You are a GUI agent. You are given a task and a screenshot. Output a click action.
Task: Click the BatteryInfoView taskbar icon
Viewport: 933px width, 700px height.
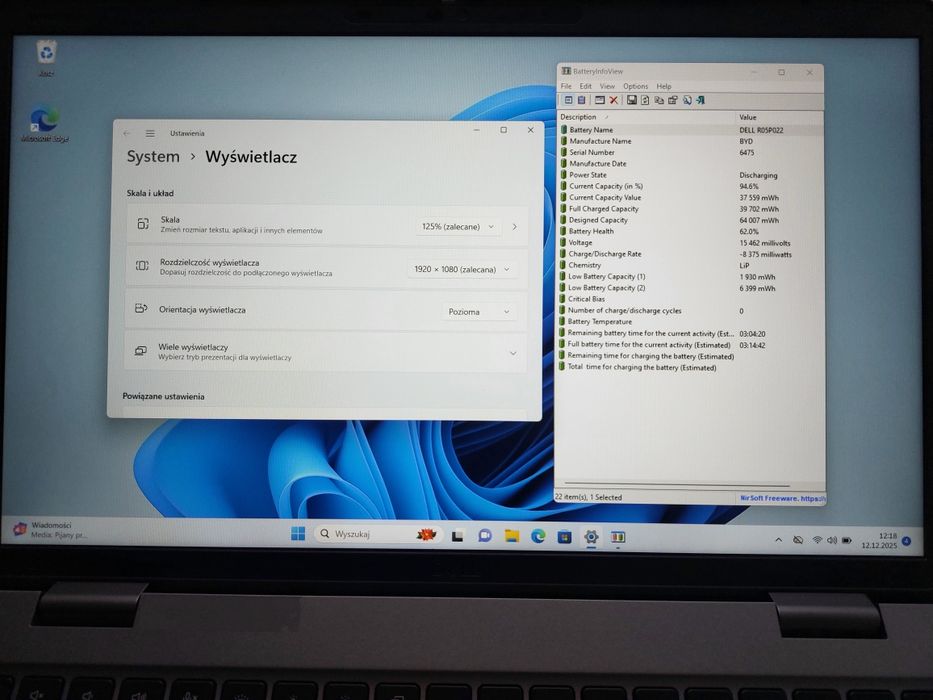pos(618,538)
